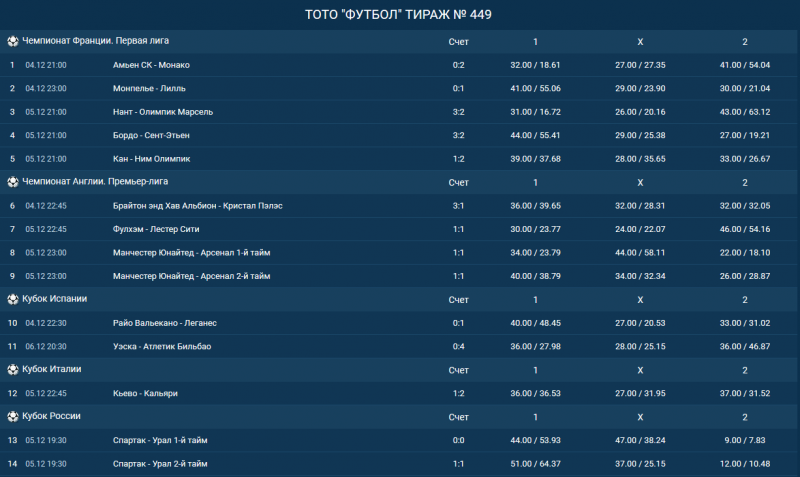Click the Счет column header in Кубок России row
Viewport: 800px width, 477px height.
458,417
